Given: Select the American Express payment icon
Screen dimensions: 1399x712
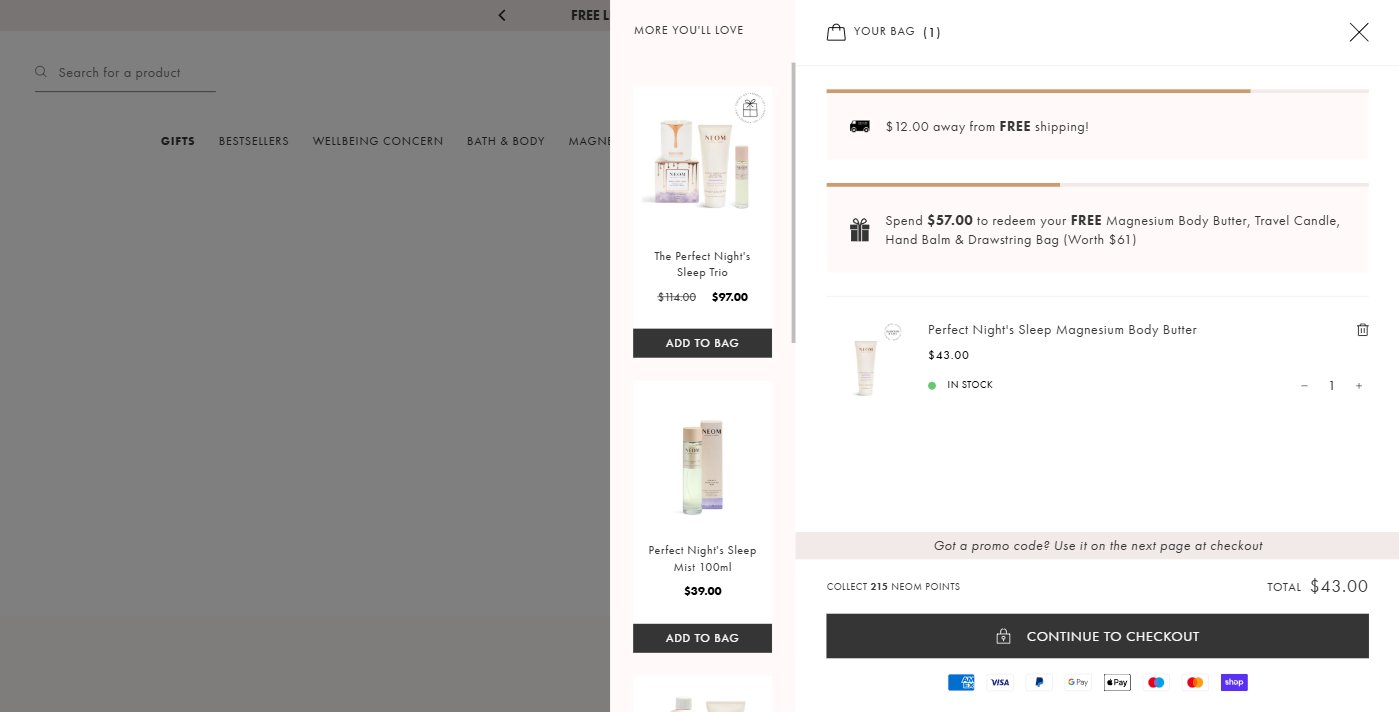Looking at the screenshot, I should click(x=961, y=682).
